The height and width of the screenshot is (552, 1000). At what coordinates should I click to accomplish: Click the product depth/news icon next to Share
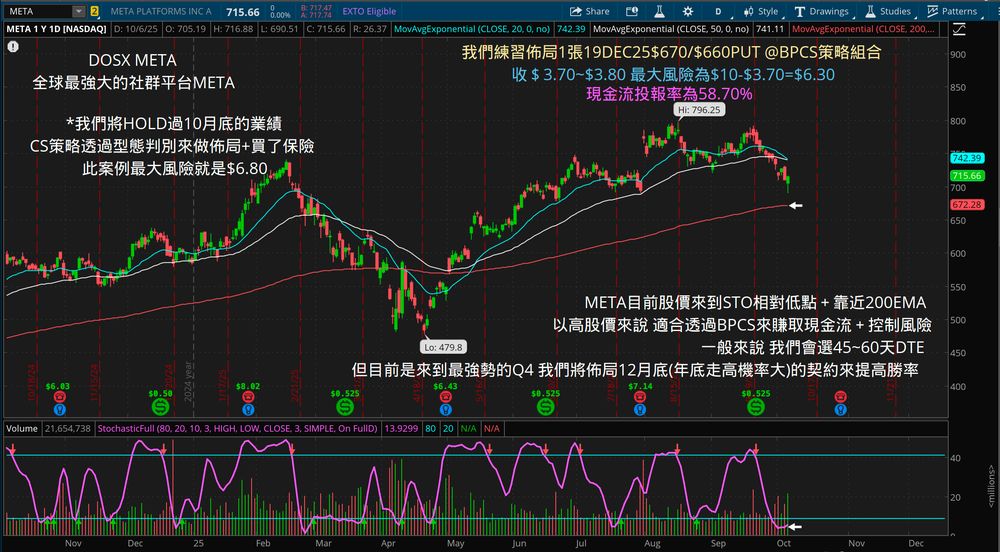tap(631, 11)
